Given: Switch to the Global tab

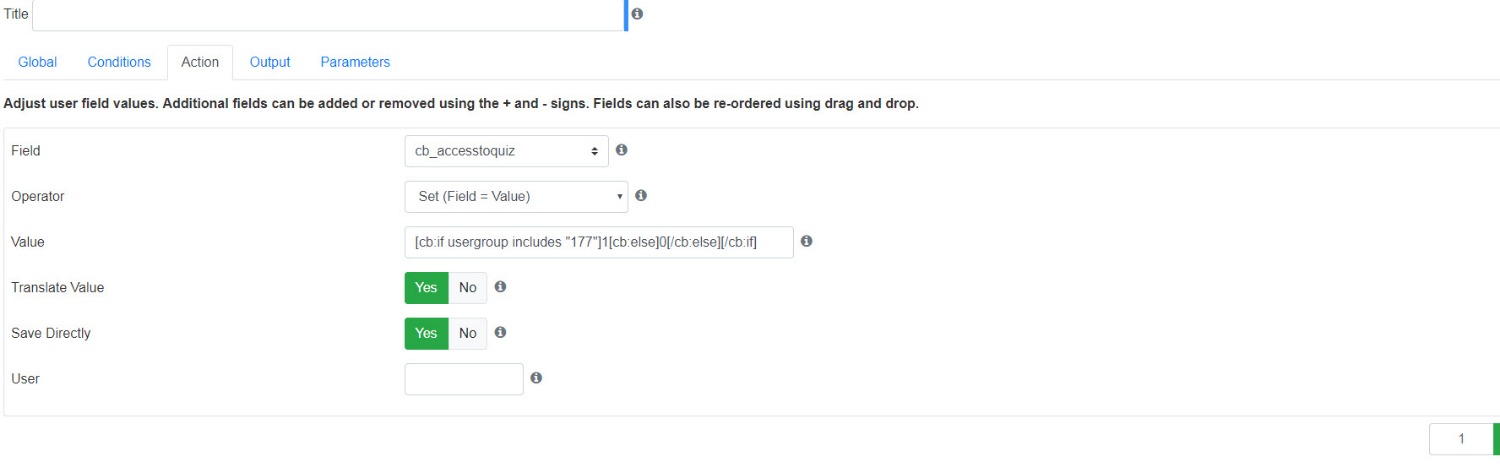Looking at the screenshot, I should click(38, 62).
